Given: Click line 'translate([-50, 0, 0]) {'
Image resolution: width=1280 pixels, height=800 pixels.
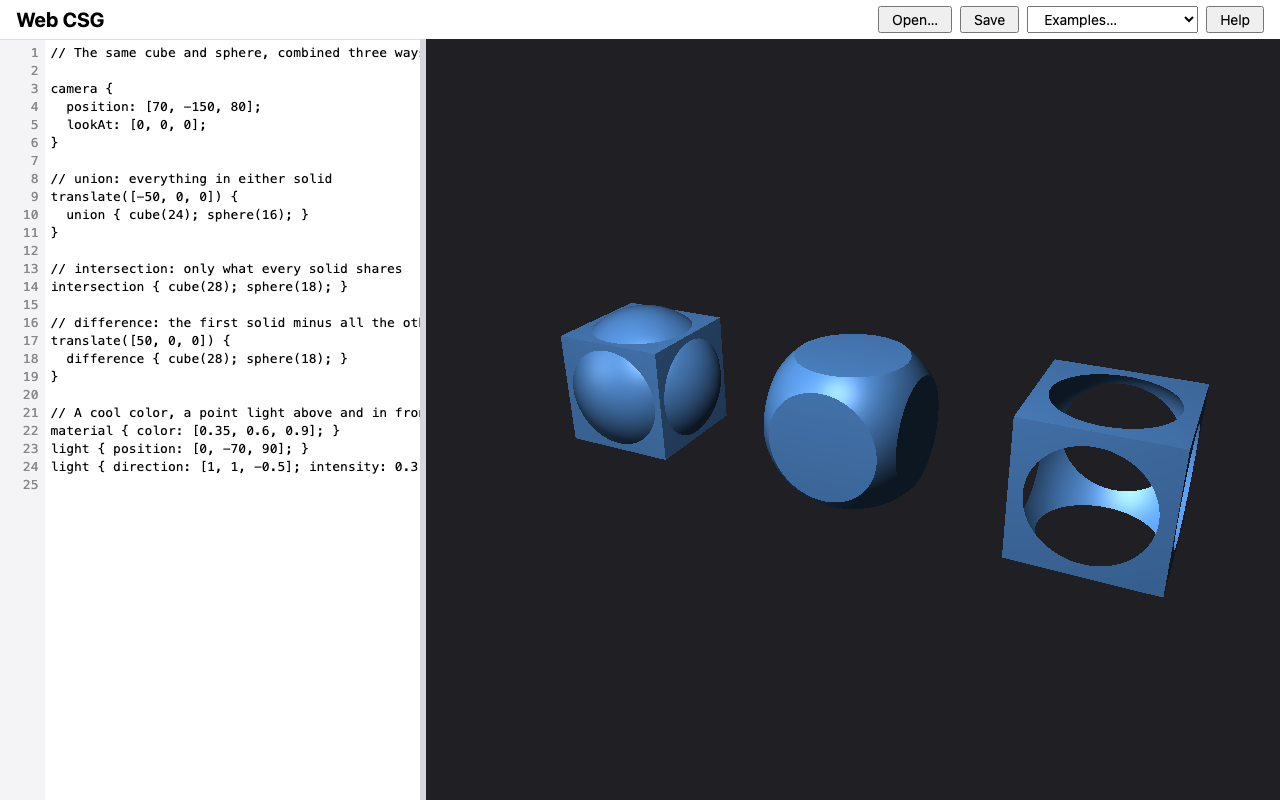Looking at the screenshot, I should (145, 197).
